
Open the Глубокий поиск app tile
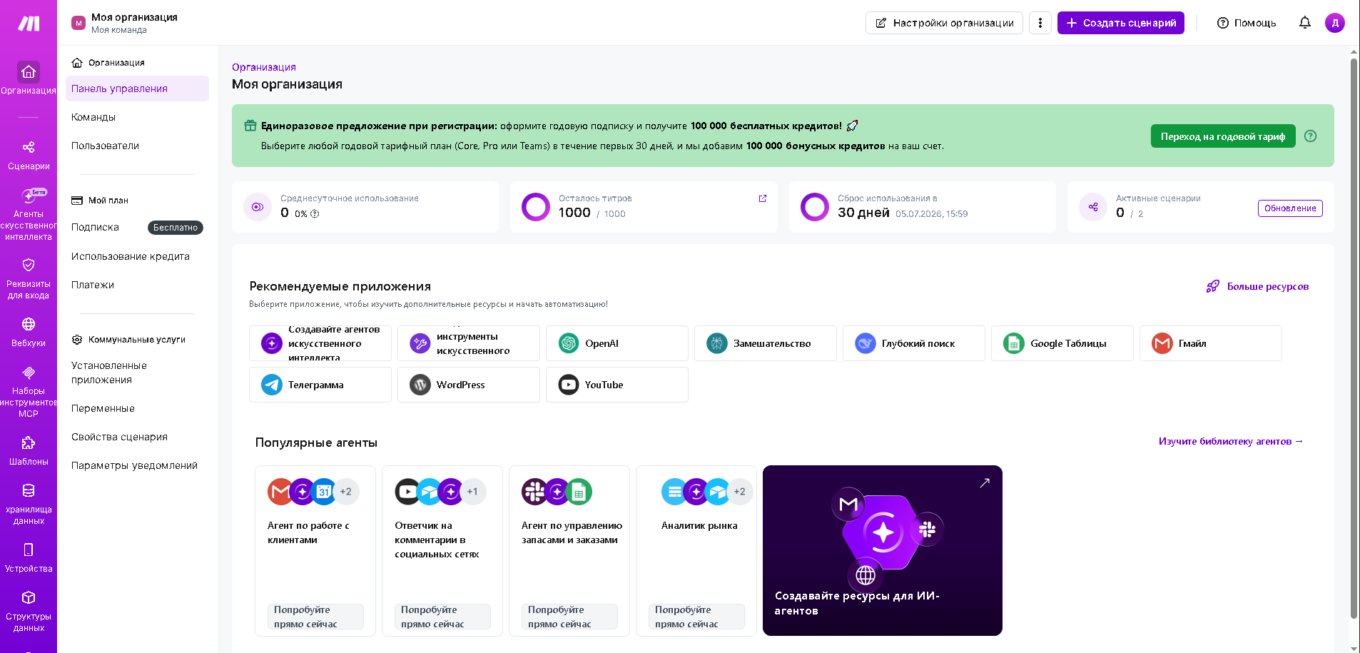[914, 343]
